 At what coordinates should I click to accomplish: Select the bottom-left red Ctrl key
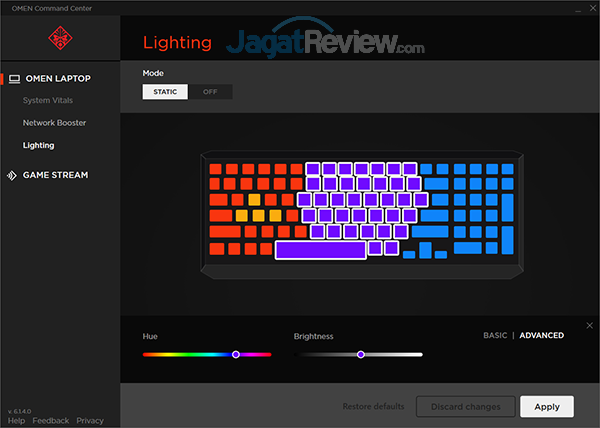tap(217, 249)
